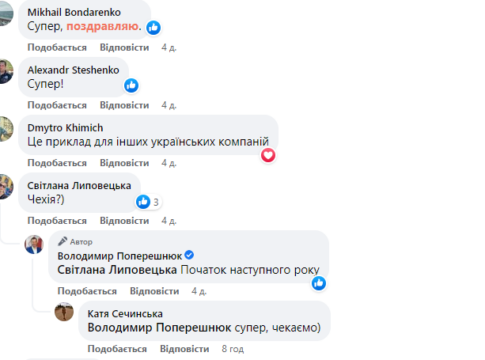Click the heart reaction on Dmytro Khimich's comment
Image resolution: width=485 pixels, height=360 pixels.
pyautogui.click(x=268, y=155)
